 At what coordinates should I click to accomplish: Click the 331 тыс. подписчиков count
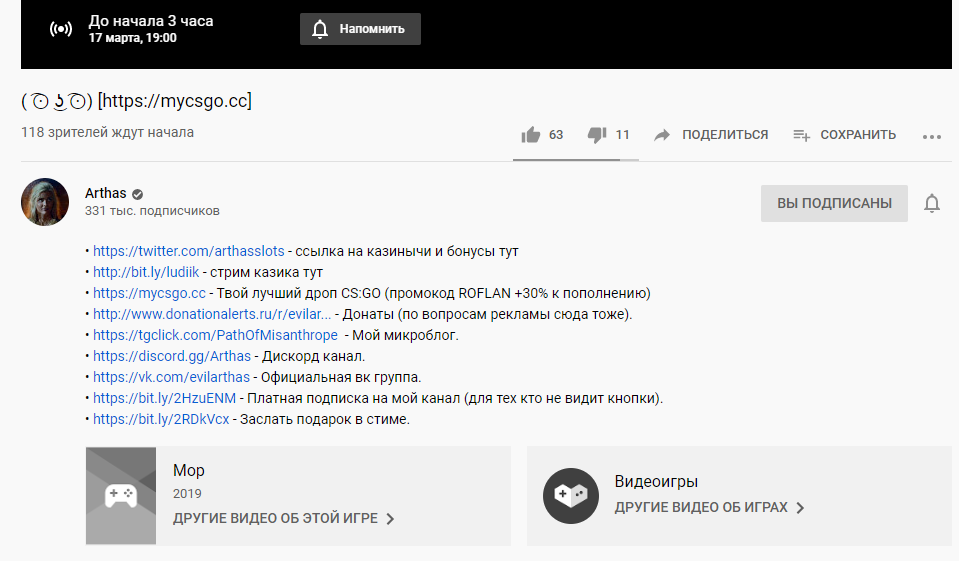(x=152, y=211)
